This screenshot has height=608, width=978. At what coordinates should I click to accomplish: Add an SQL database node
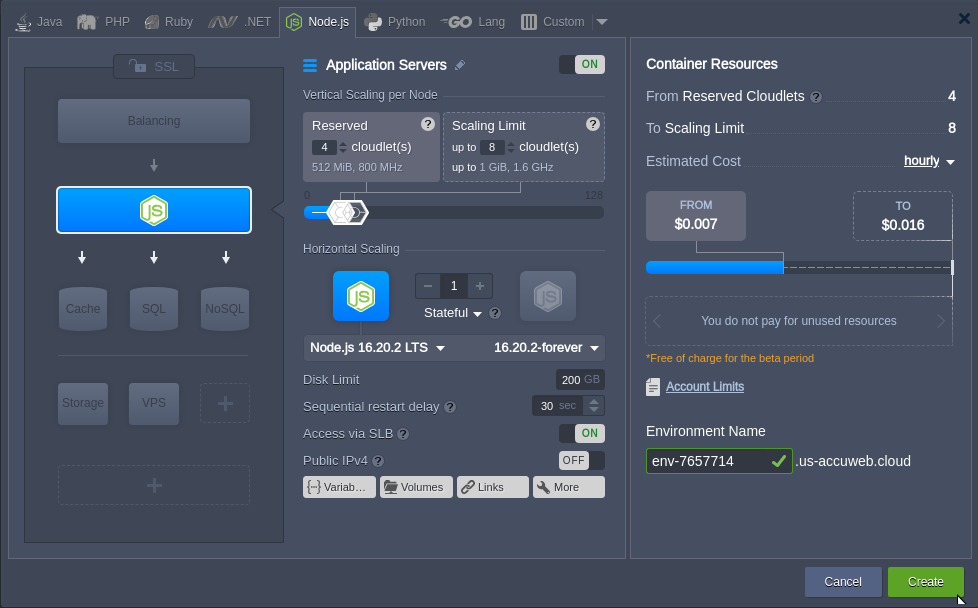pyautogui.click(x=154, y=308)
